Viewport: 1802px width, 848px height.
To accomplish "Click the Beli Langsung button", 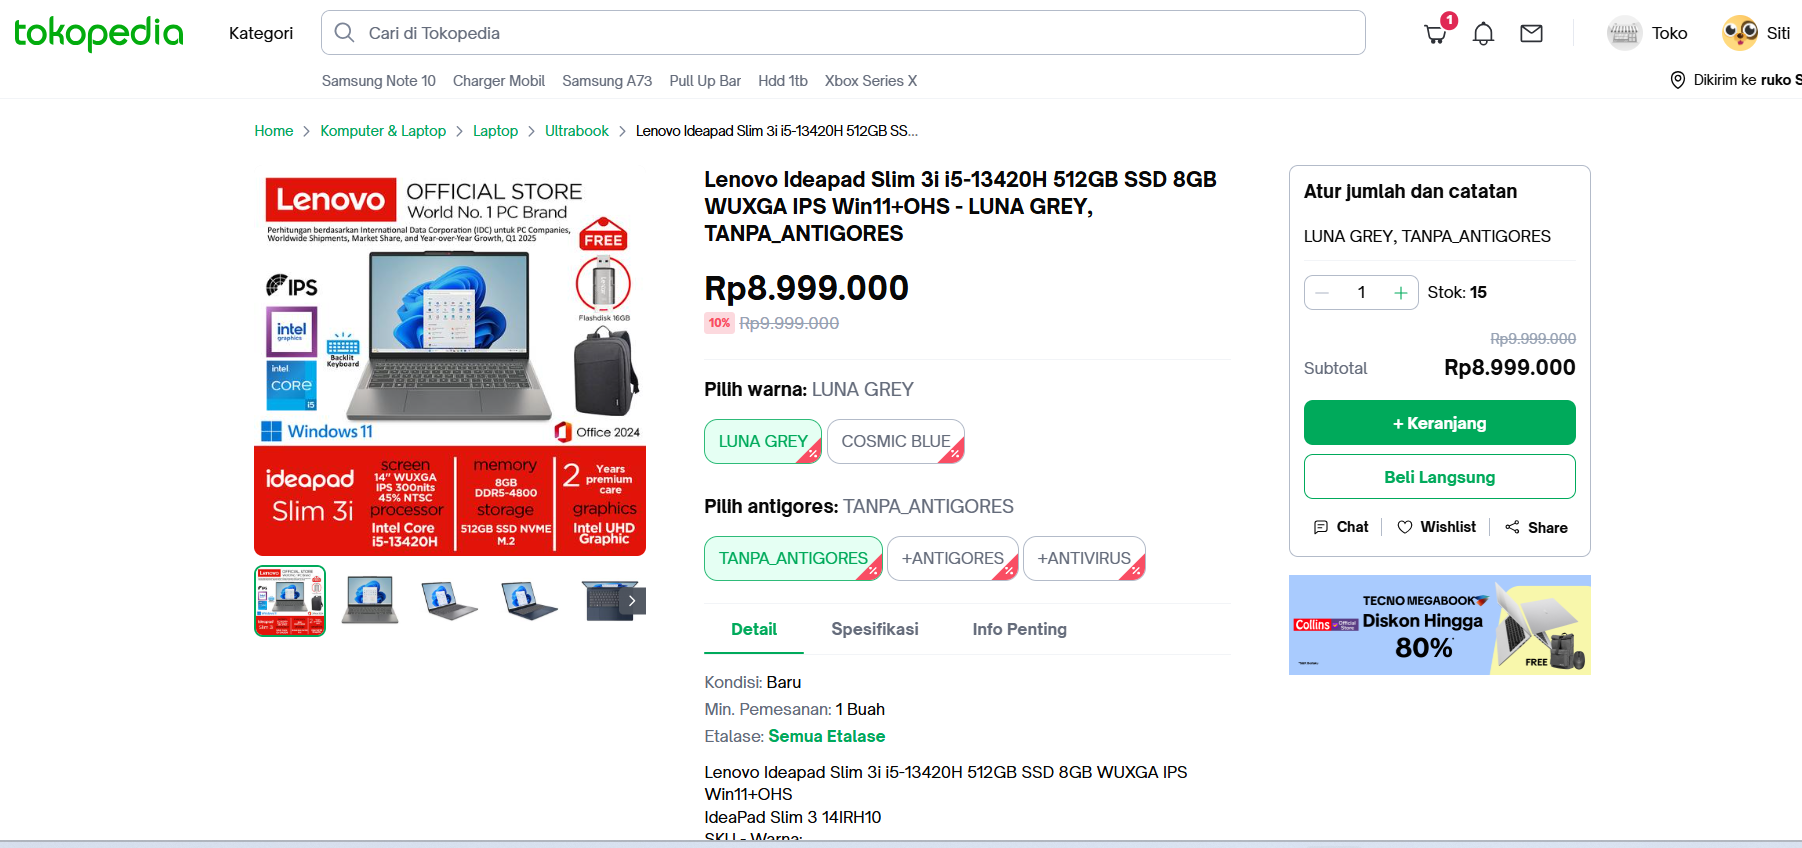I will click(x=1440, y=477).
